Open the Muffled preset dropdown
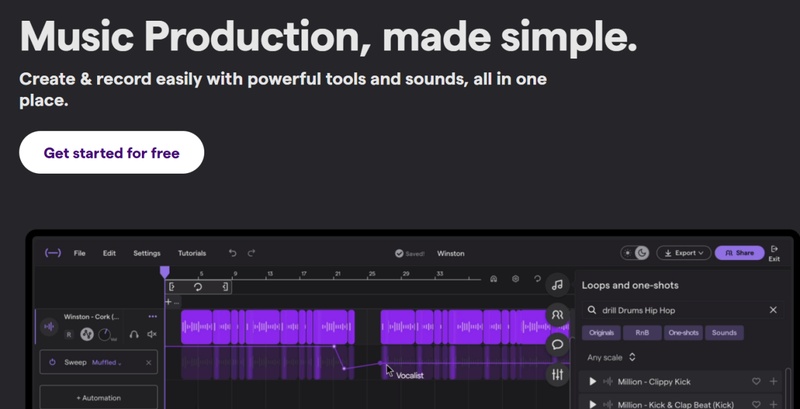800x409 pixels. pyautogui.click(x=107, y=363)
